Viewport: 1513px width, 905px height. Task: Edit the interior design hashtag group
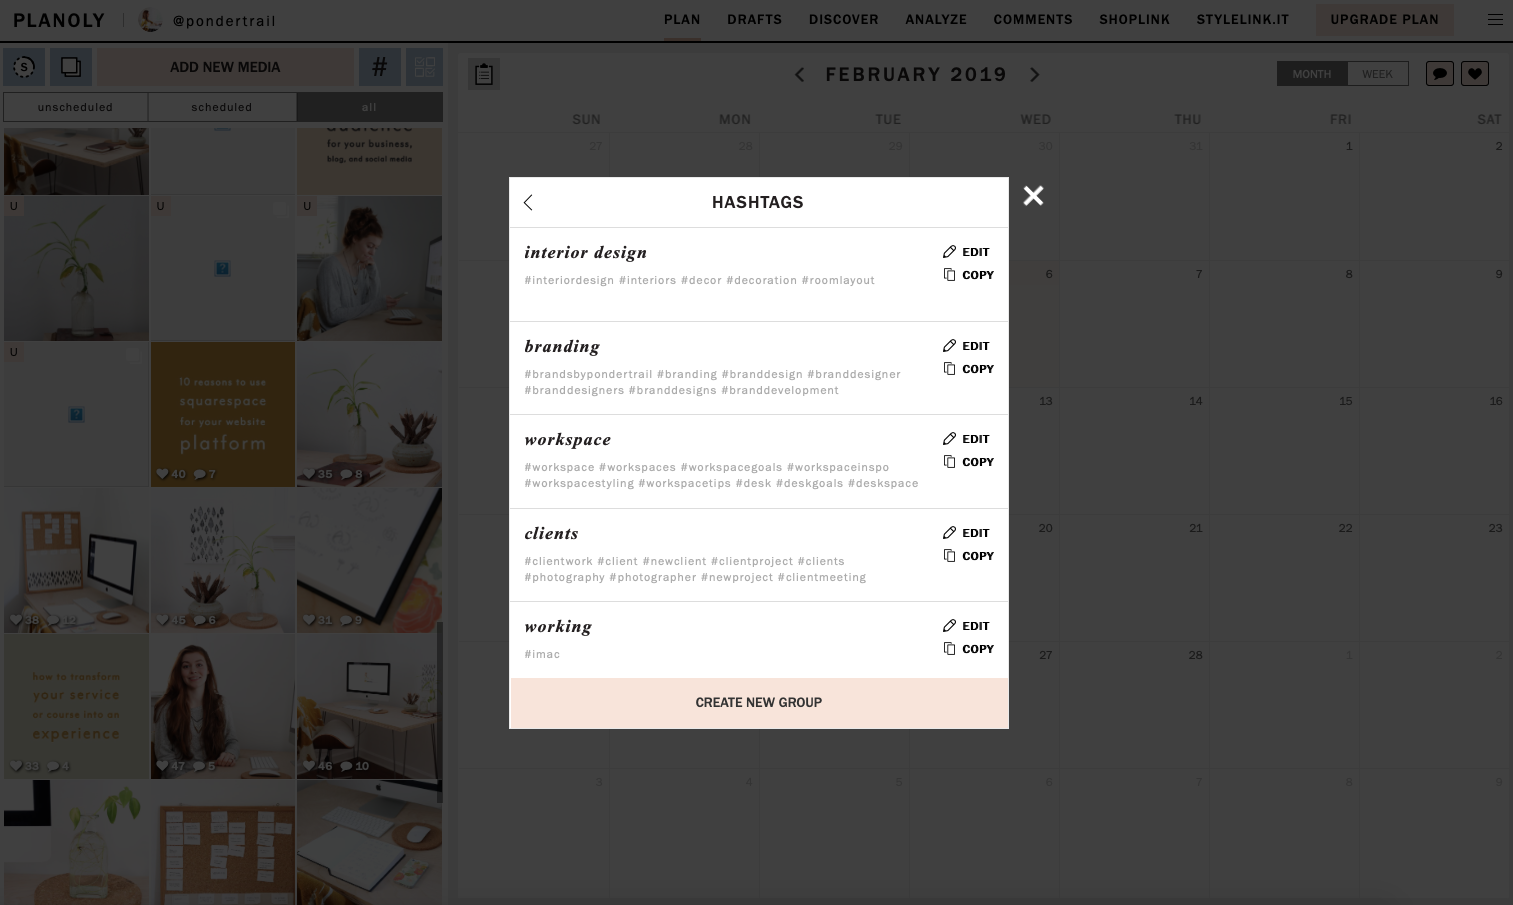click(x=966, y=252)
